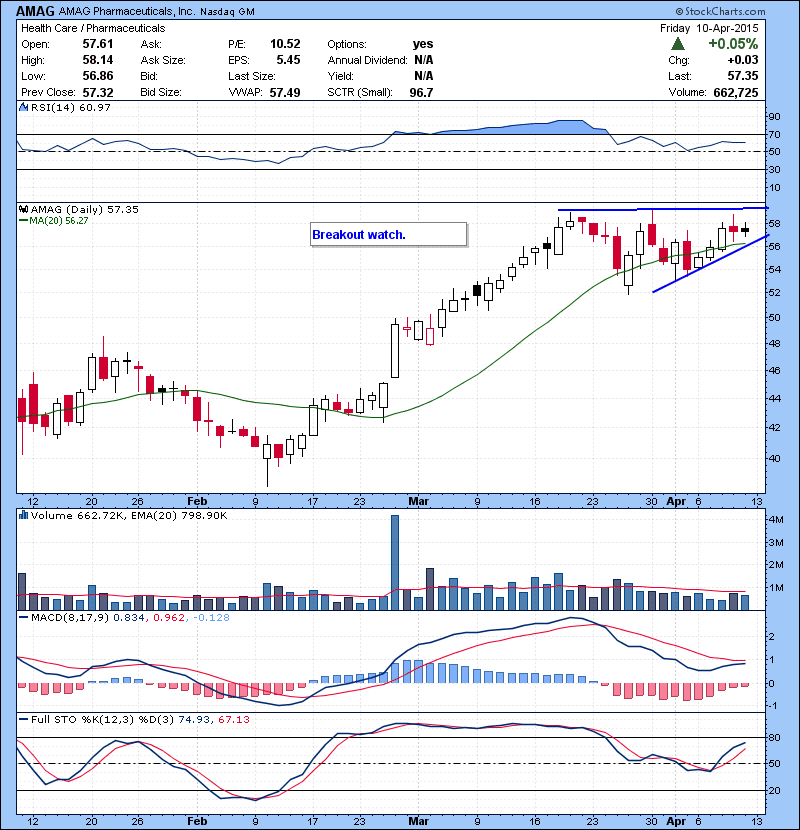Select the Last price value 57.35 in header

click(743, 76)
